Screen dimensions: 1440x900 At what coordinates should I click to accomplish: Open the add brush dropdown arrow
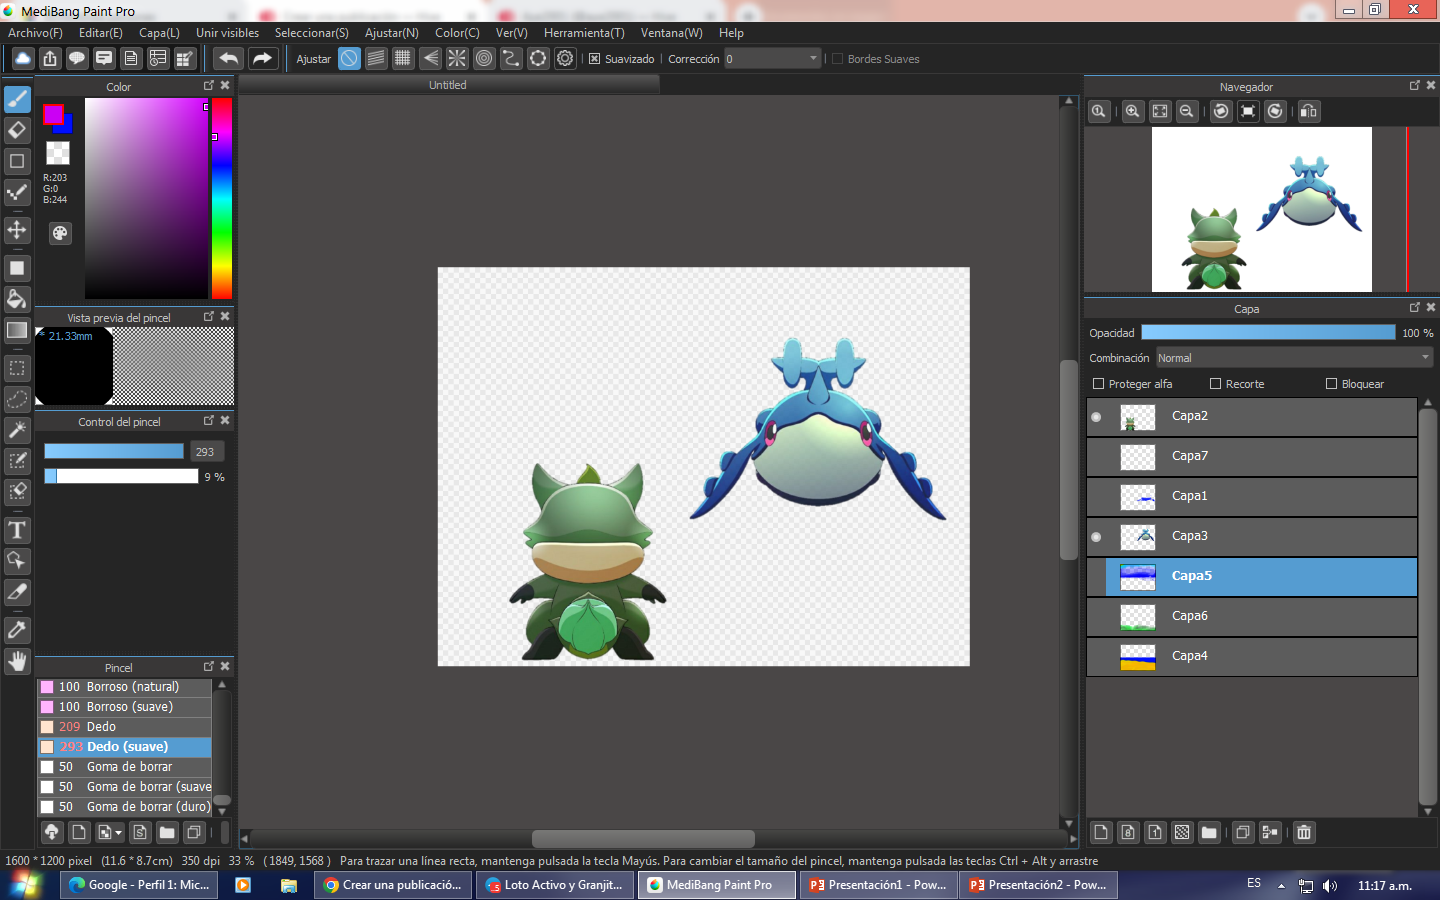(119, 832)
